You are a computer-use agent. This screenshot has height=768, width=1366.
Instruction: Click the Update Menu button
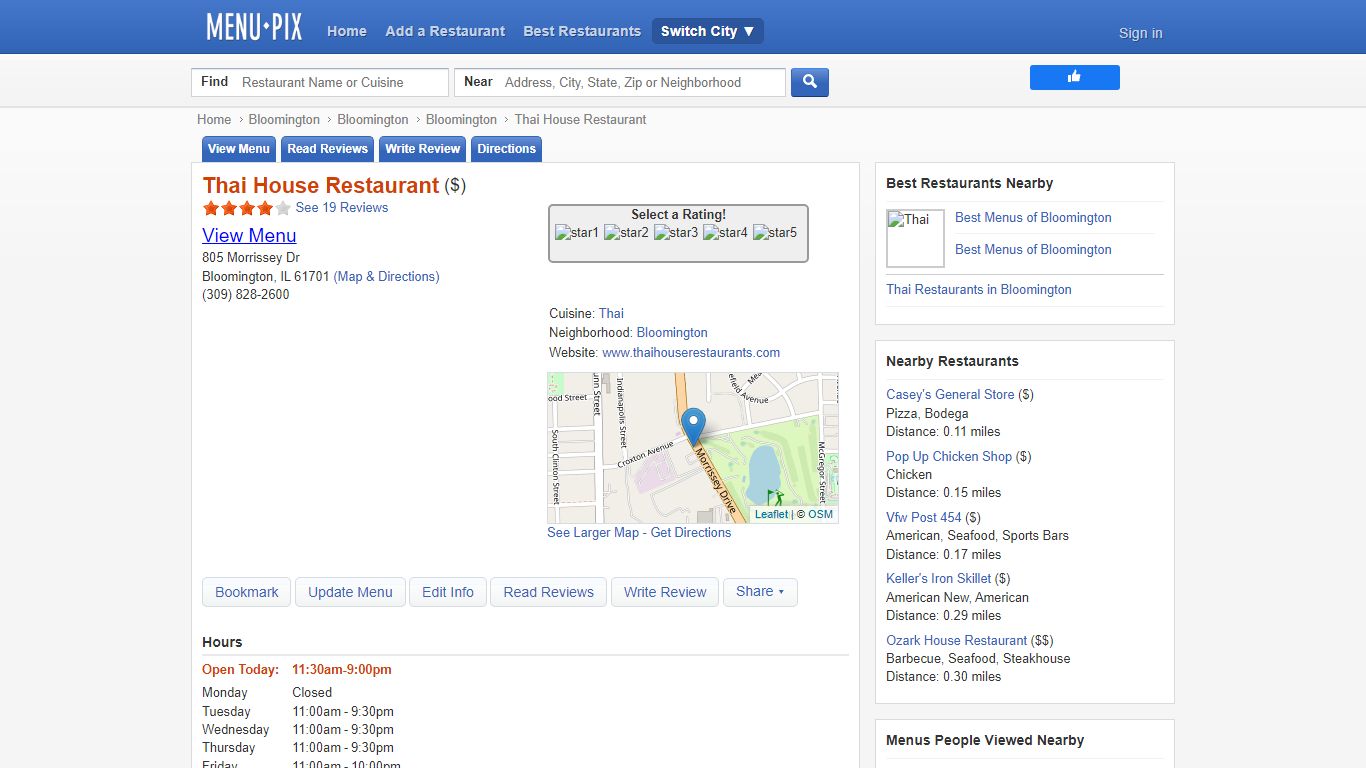[350, 592]
